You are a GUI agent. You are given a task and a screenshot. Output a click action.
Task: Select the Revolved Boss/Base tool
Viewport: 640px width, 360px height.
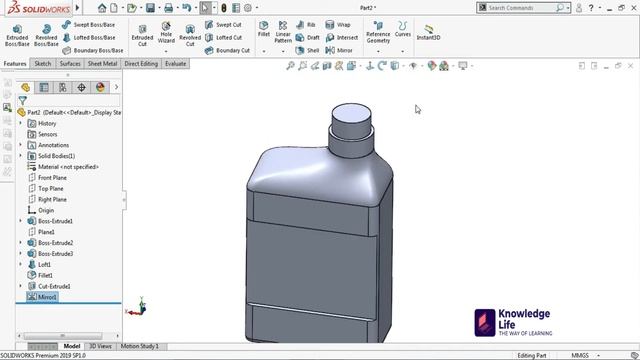coord(46,36)
